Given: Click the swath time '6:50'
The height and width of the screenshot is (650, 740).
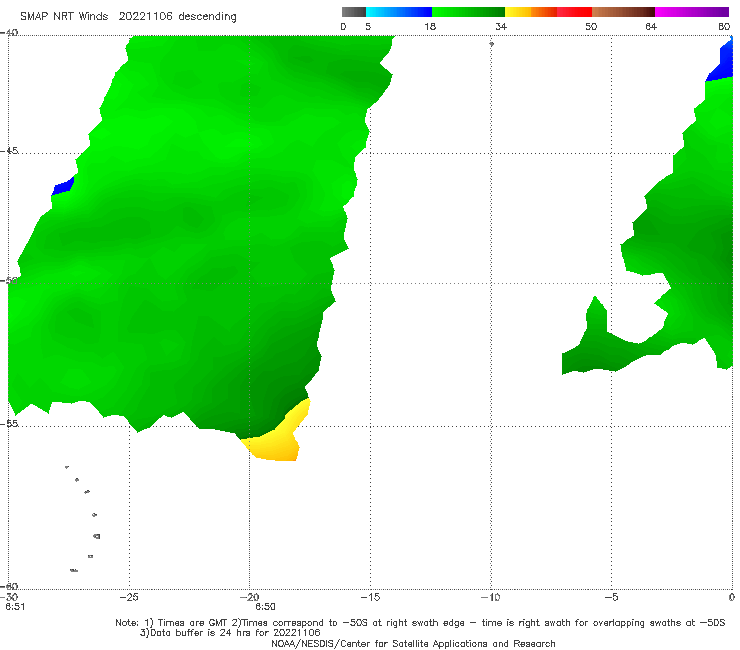Looking at the screenshot, I should pos(265,607).
